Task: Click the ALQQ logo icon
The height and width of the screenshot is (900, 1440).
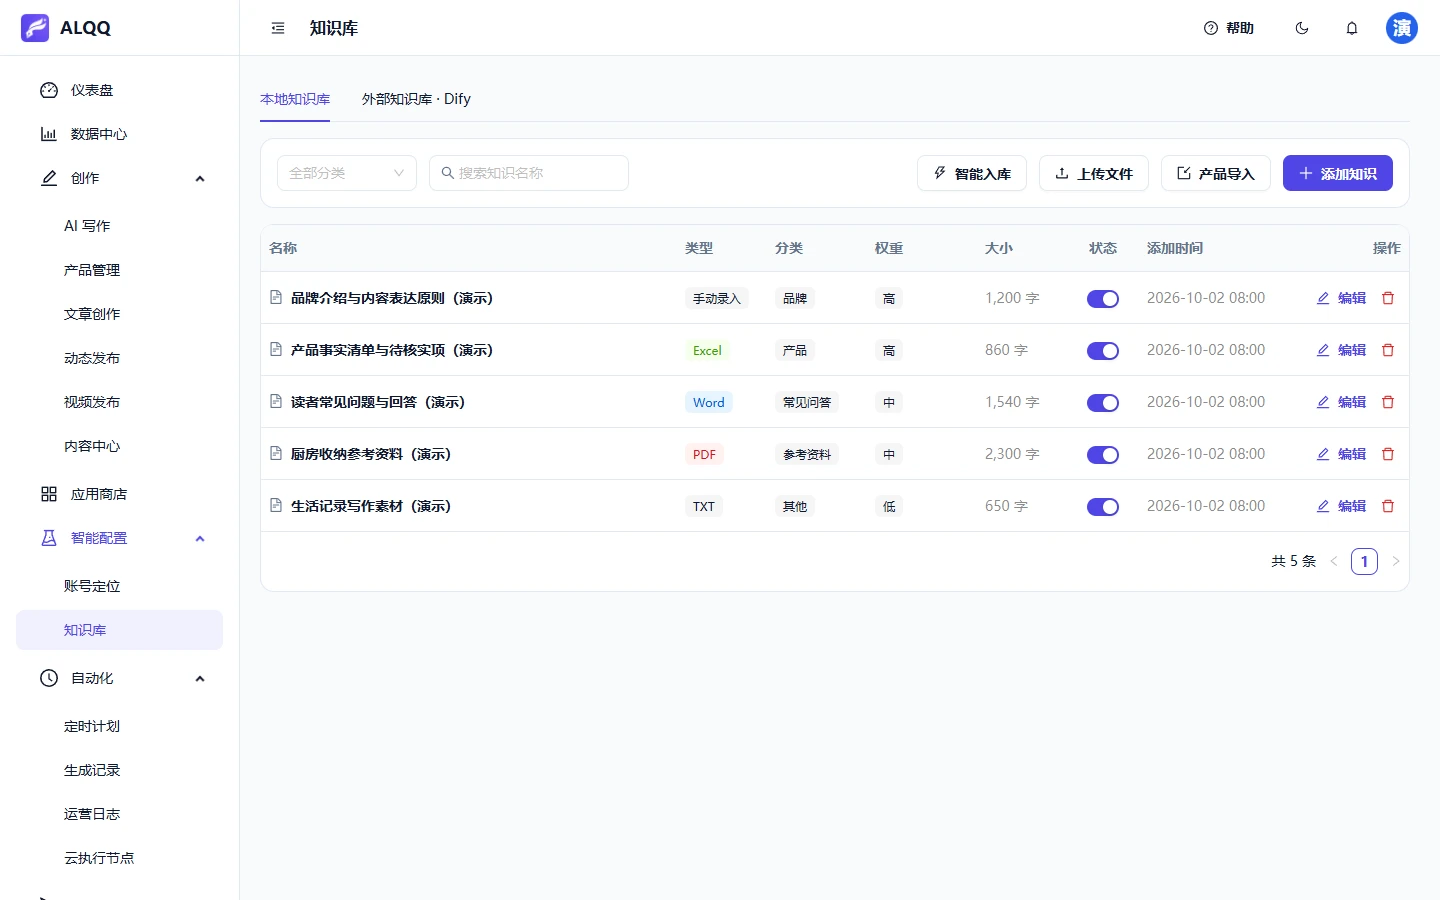Action: 35,28
